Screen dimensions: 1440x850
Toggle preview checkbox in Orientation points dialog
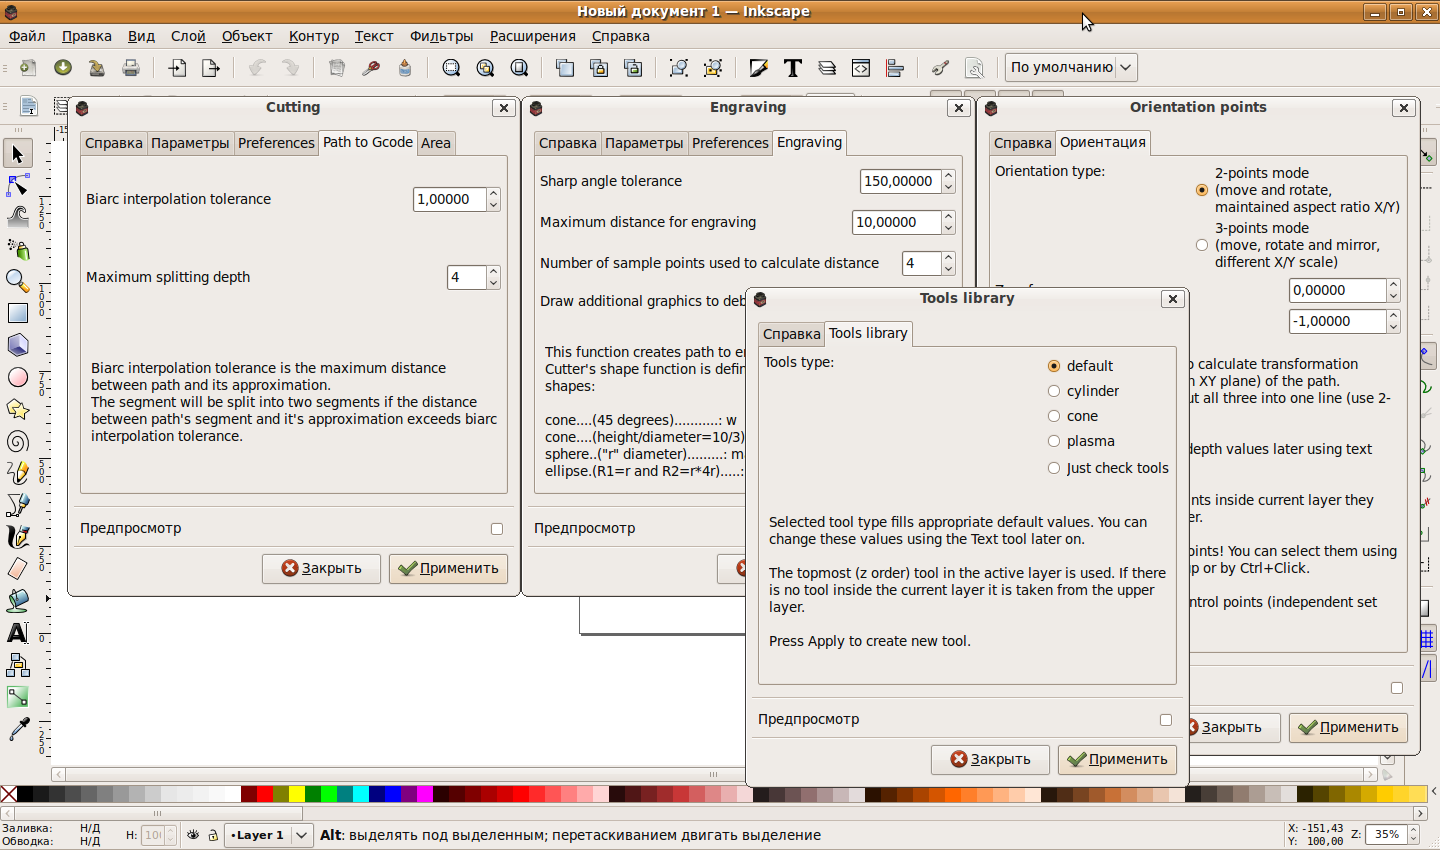[1397, 688]
